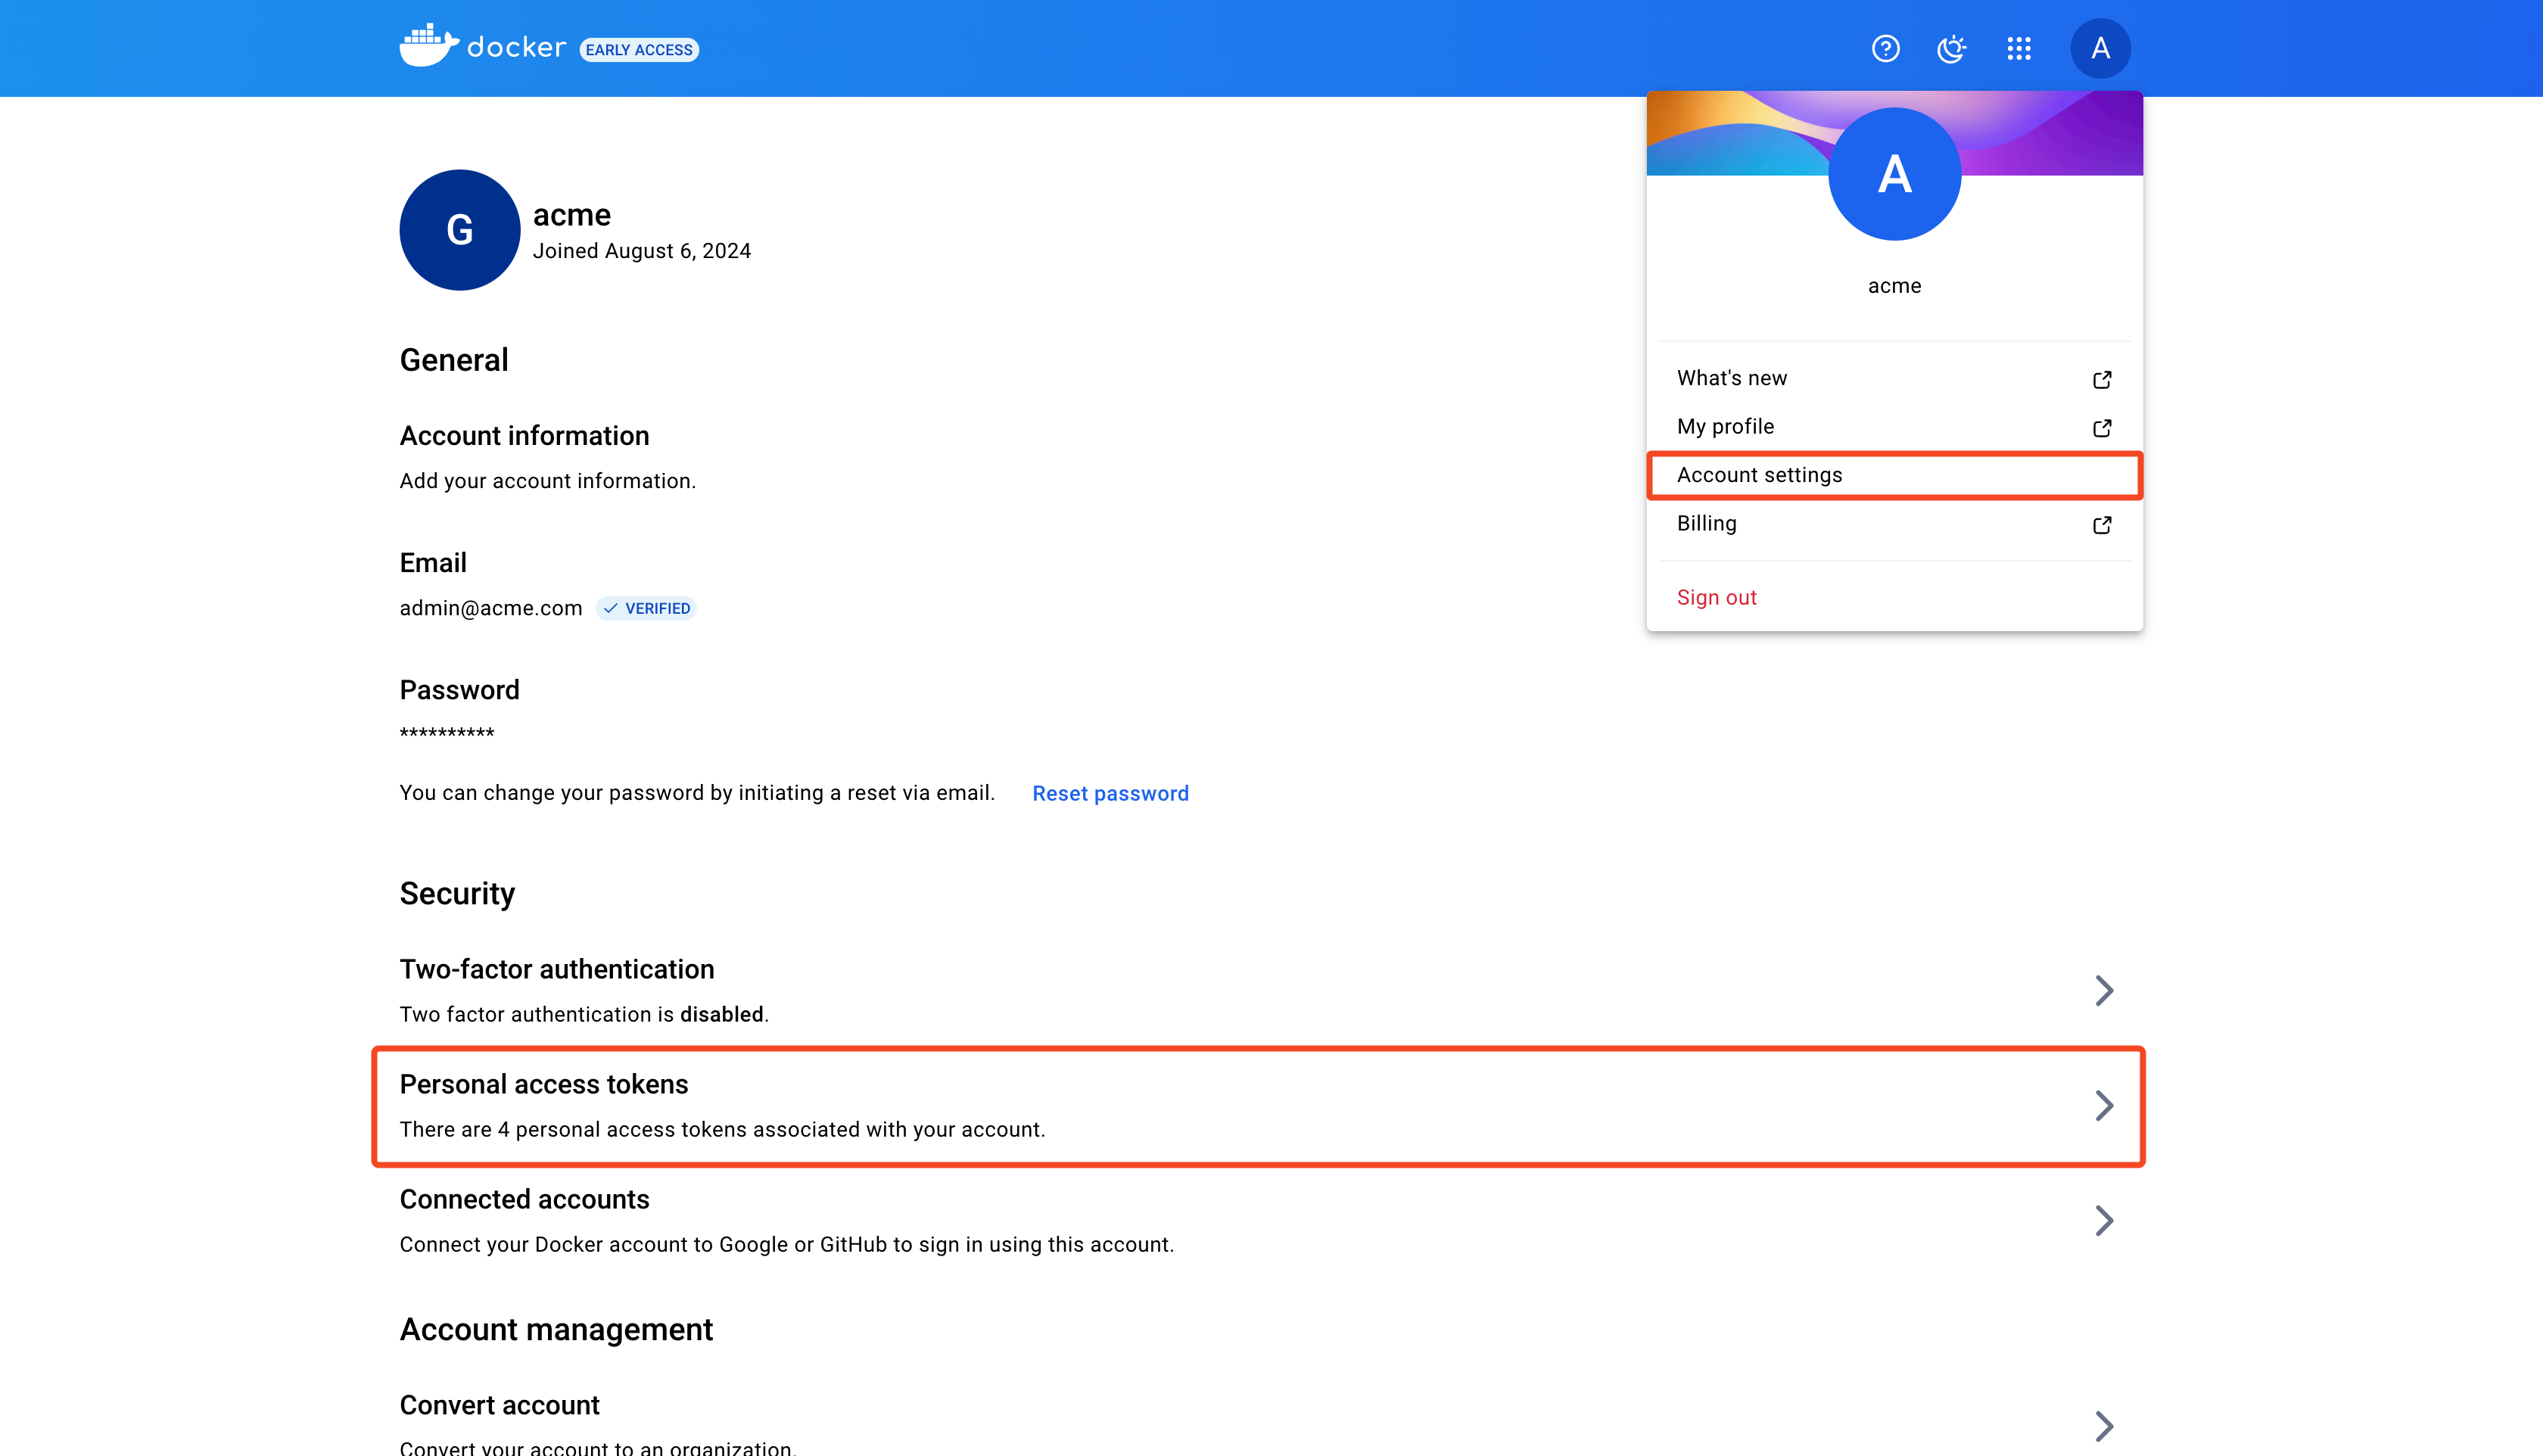Viewport: 2543px width, 1456px height.
Task: Click the VERIFIED email badge
Action: tap(646, 608)
